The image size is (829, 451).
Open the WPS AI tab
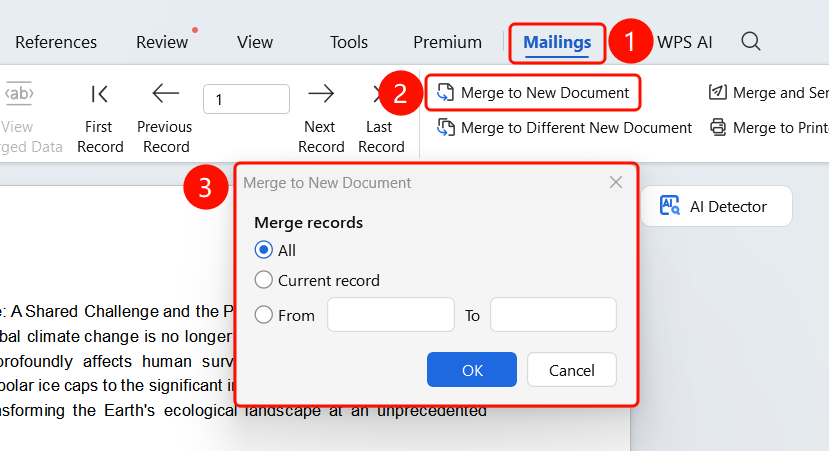pyautogui.click(x=685, y=42)
